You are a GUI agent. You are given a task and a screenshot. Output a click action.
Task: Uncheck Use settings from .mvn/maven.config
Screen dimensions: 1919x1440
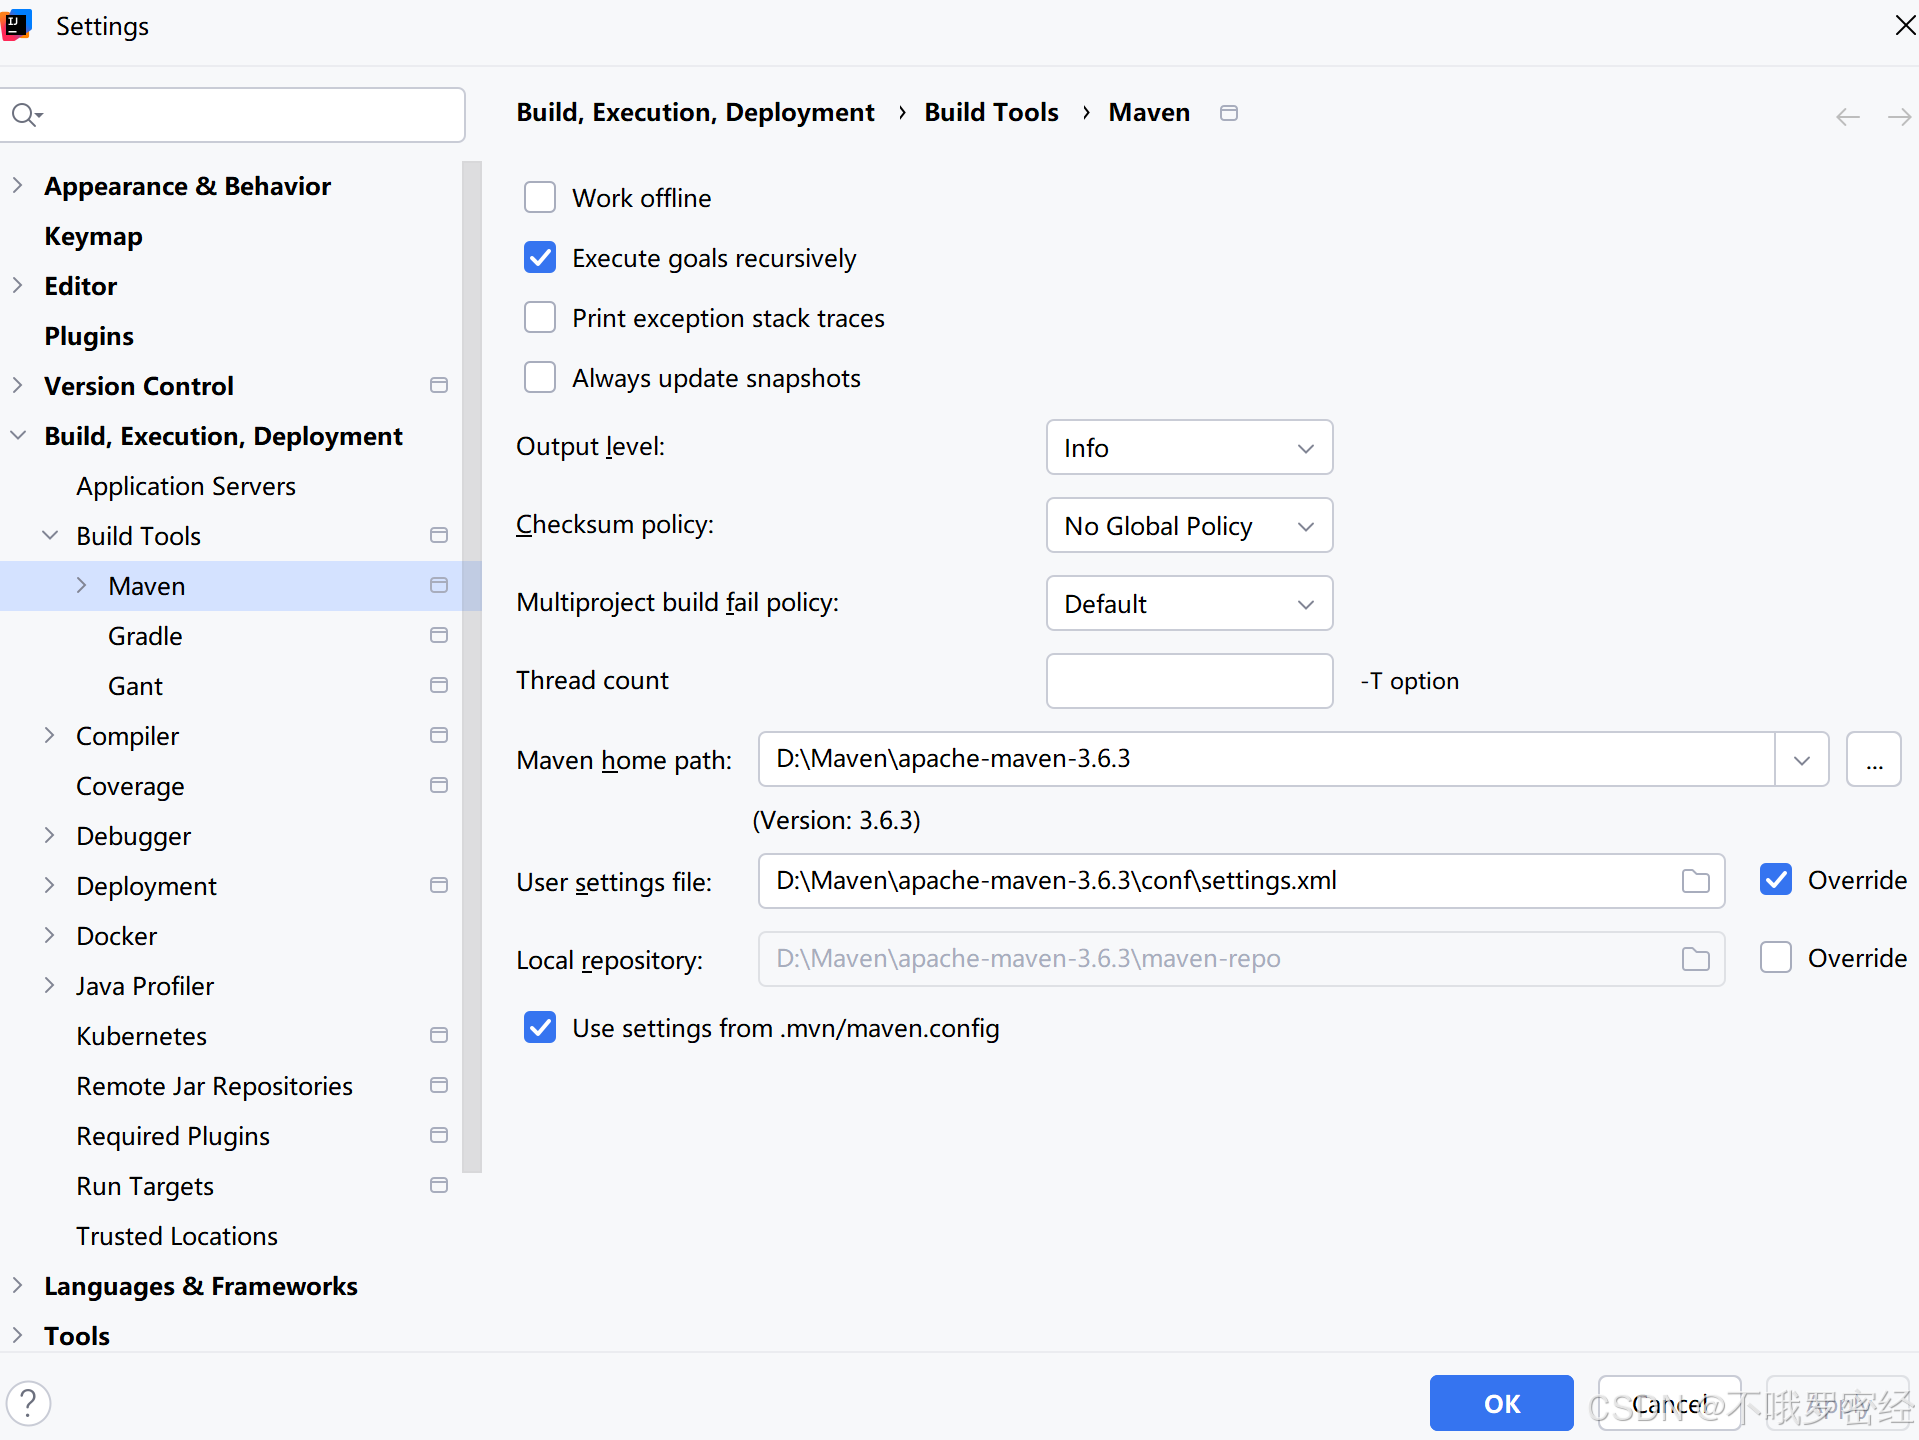(540, 1027)
